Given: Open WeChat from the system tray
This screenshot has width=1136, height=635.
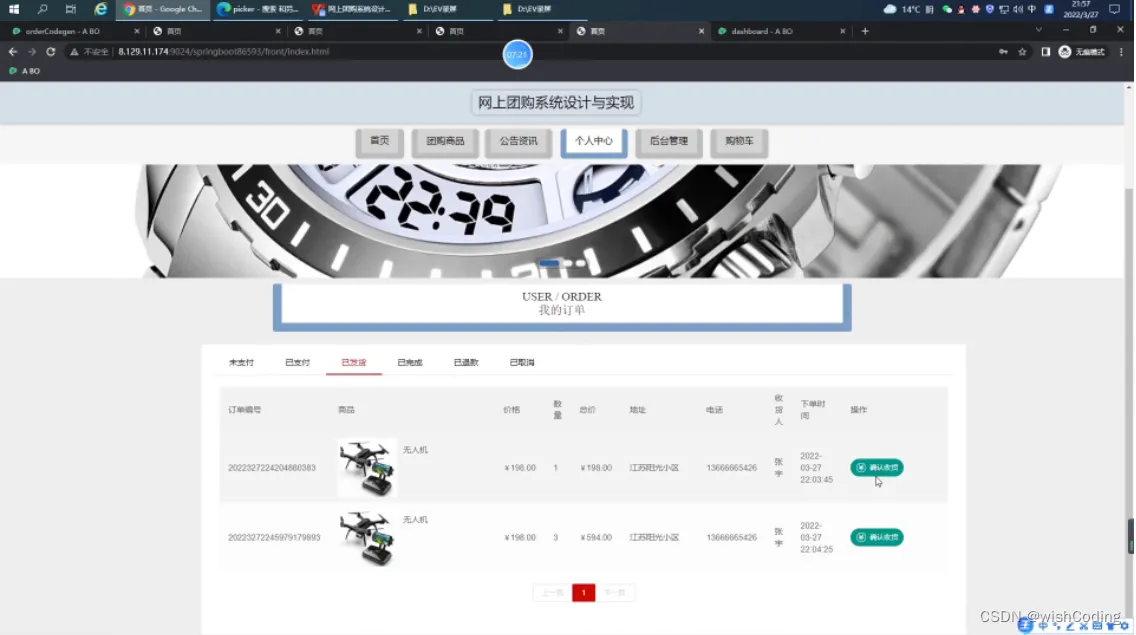Looking at the screenshot, I should (947, 9).
